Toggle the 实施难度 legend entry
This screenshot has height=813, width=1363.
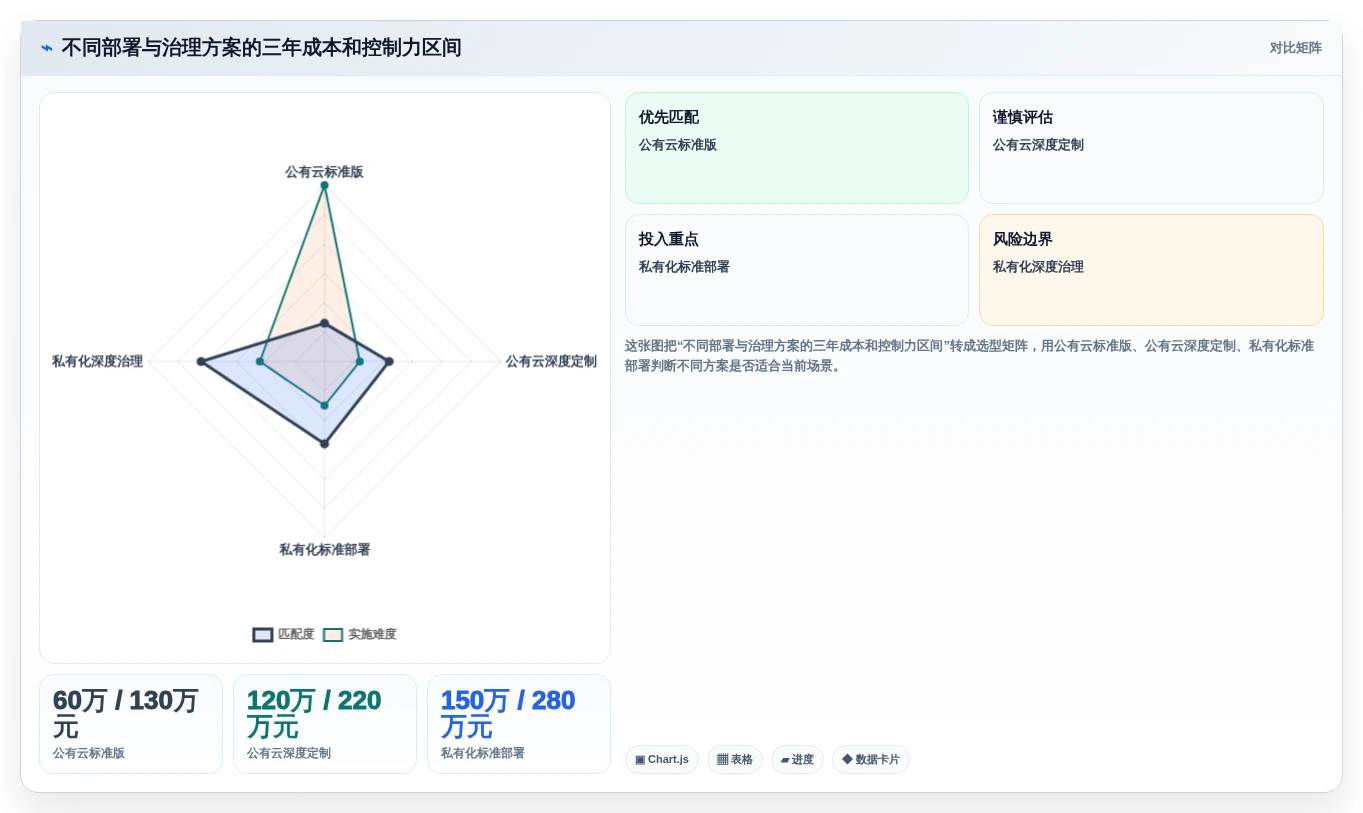point(360,634)
